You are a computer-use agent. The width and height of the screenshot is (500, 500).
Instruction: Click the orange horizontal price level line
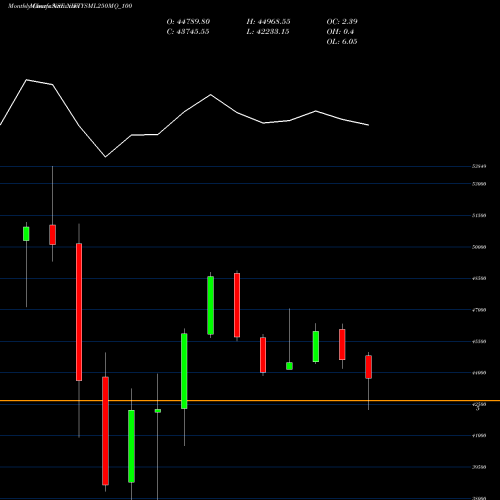click(250, 400)
